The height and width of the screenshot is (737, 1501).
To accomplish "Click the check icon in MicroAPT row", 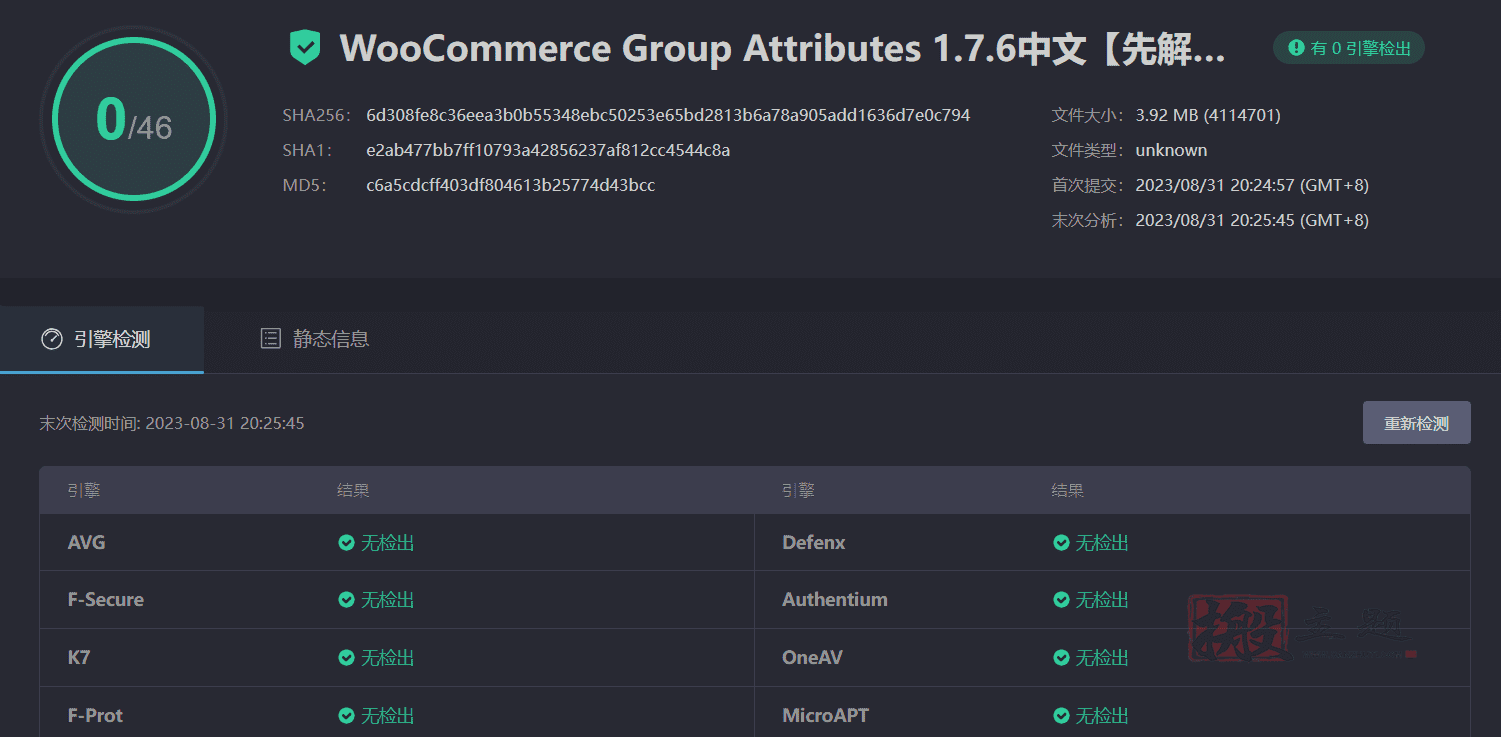I will click(x=1061, y=716).
